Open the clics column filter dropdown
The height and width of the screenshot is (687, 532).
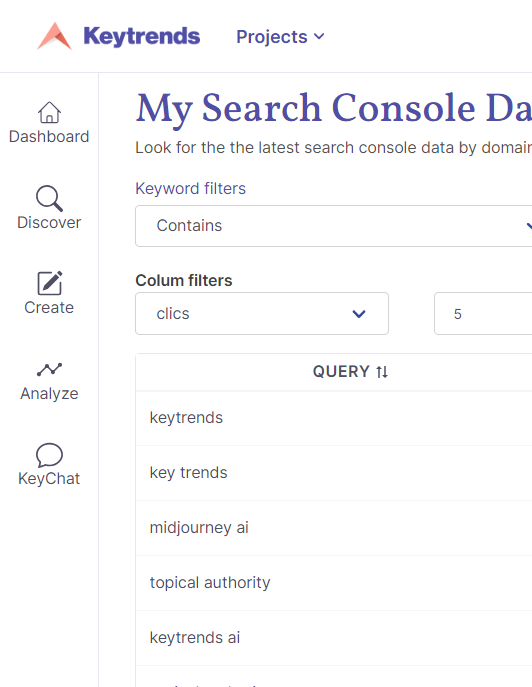pos(262,314)
